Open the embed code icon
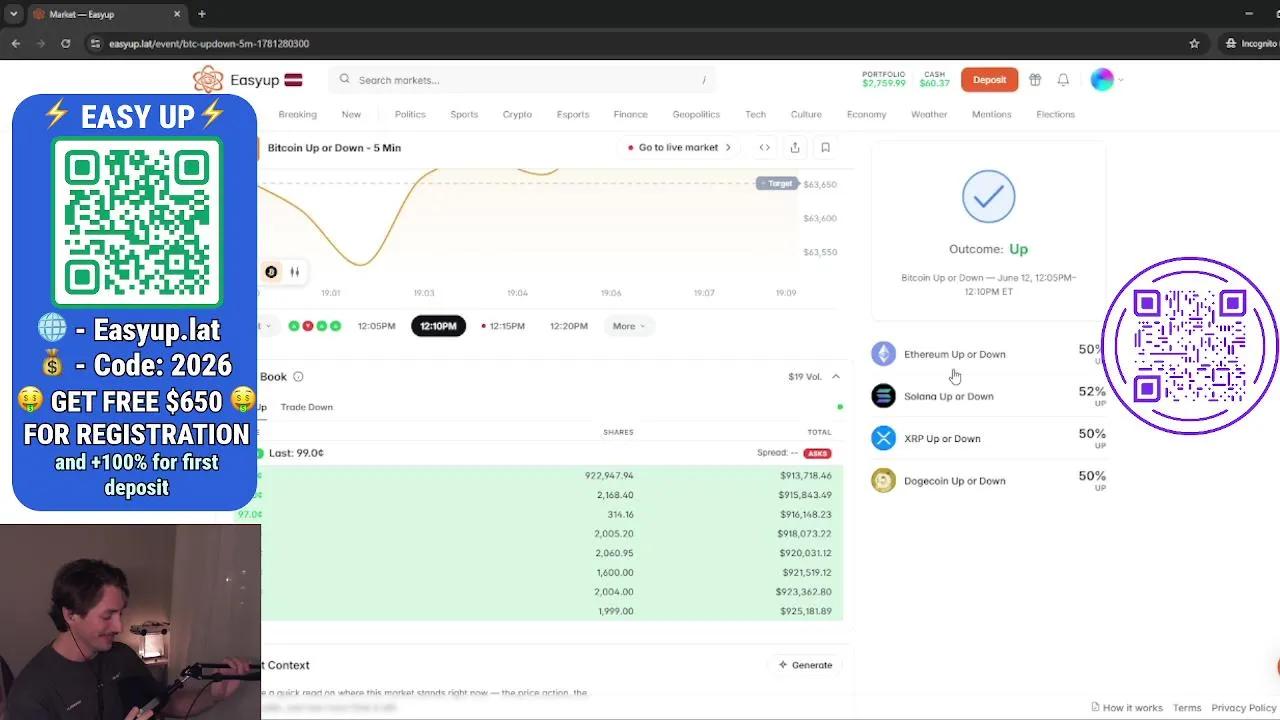Viewport: 1280px width, 720px height. [764, 147]
